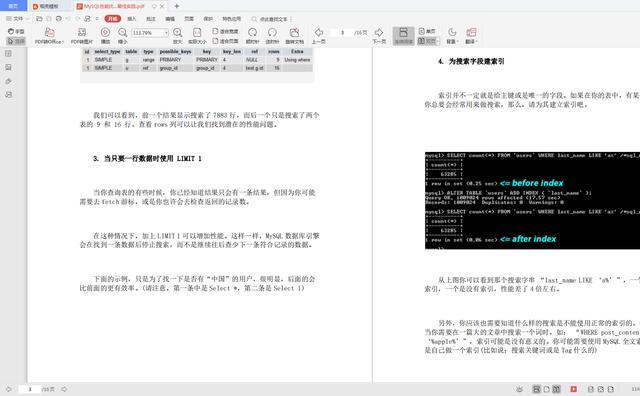The image size is (640, 396).
Task: Close the MySQL PDF document tab
Action: click(x=162, y=7)
